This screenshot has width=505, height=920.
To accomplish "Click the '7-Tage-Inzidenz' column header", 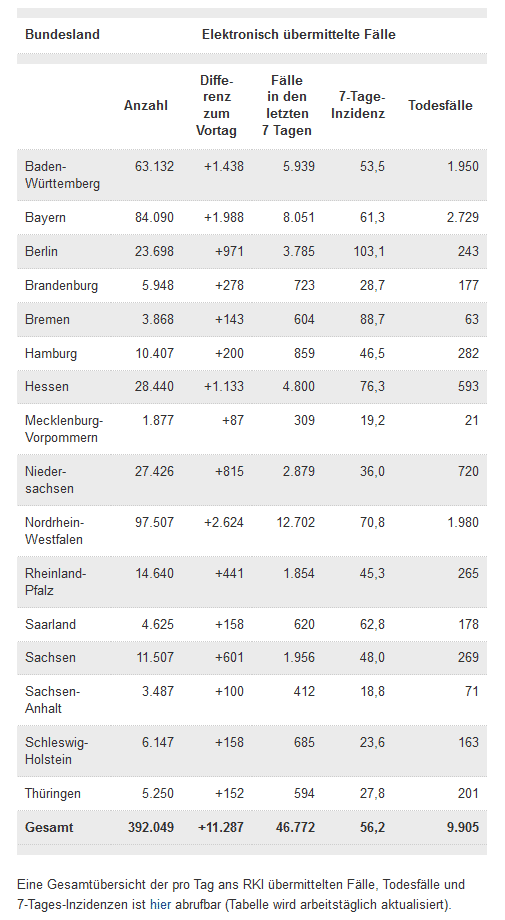I will (358, 106).
